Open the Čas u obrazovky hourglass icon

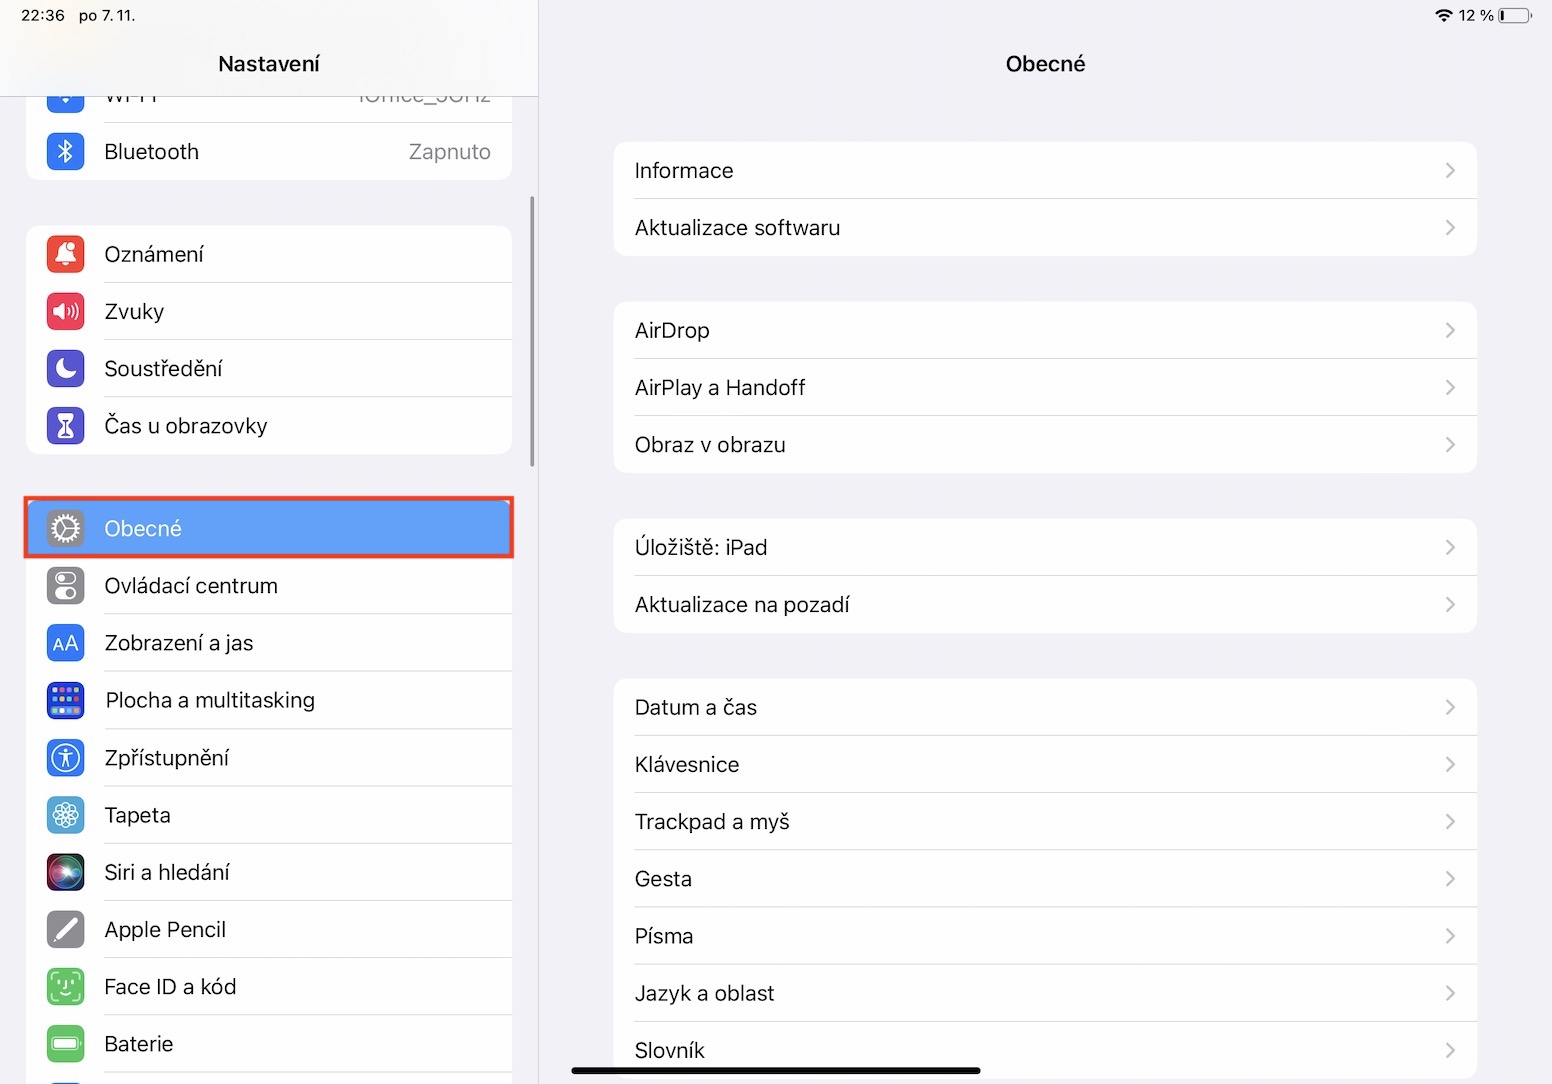65,426
